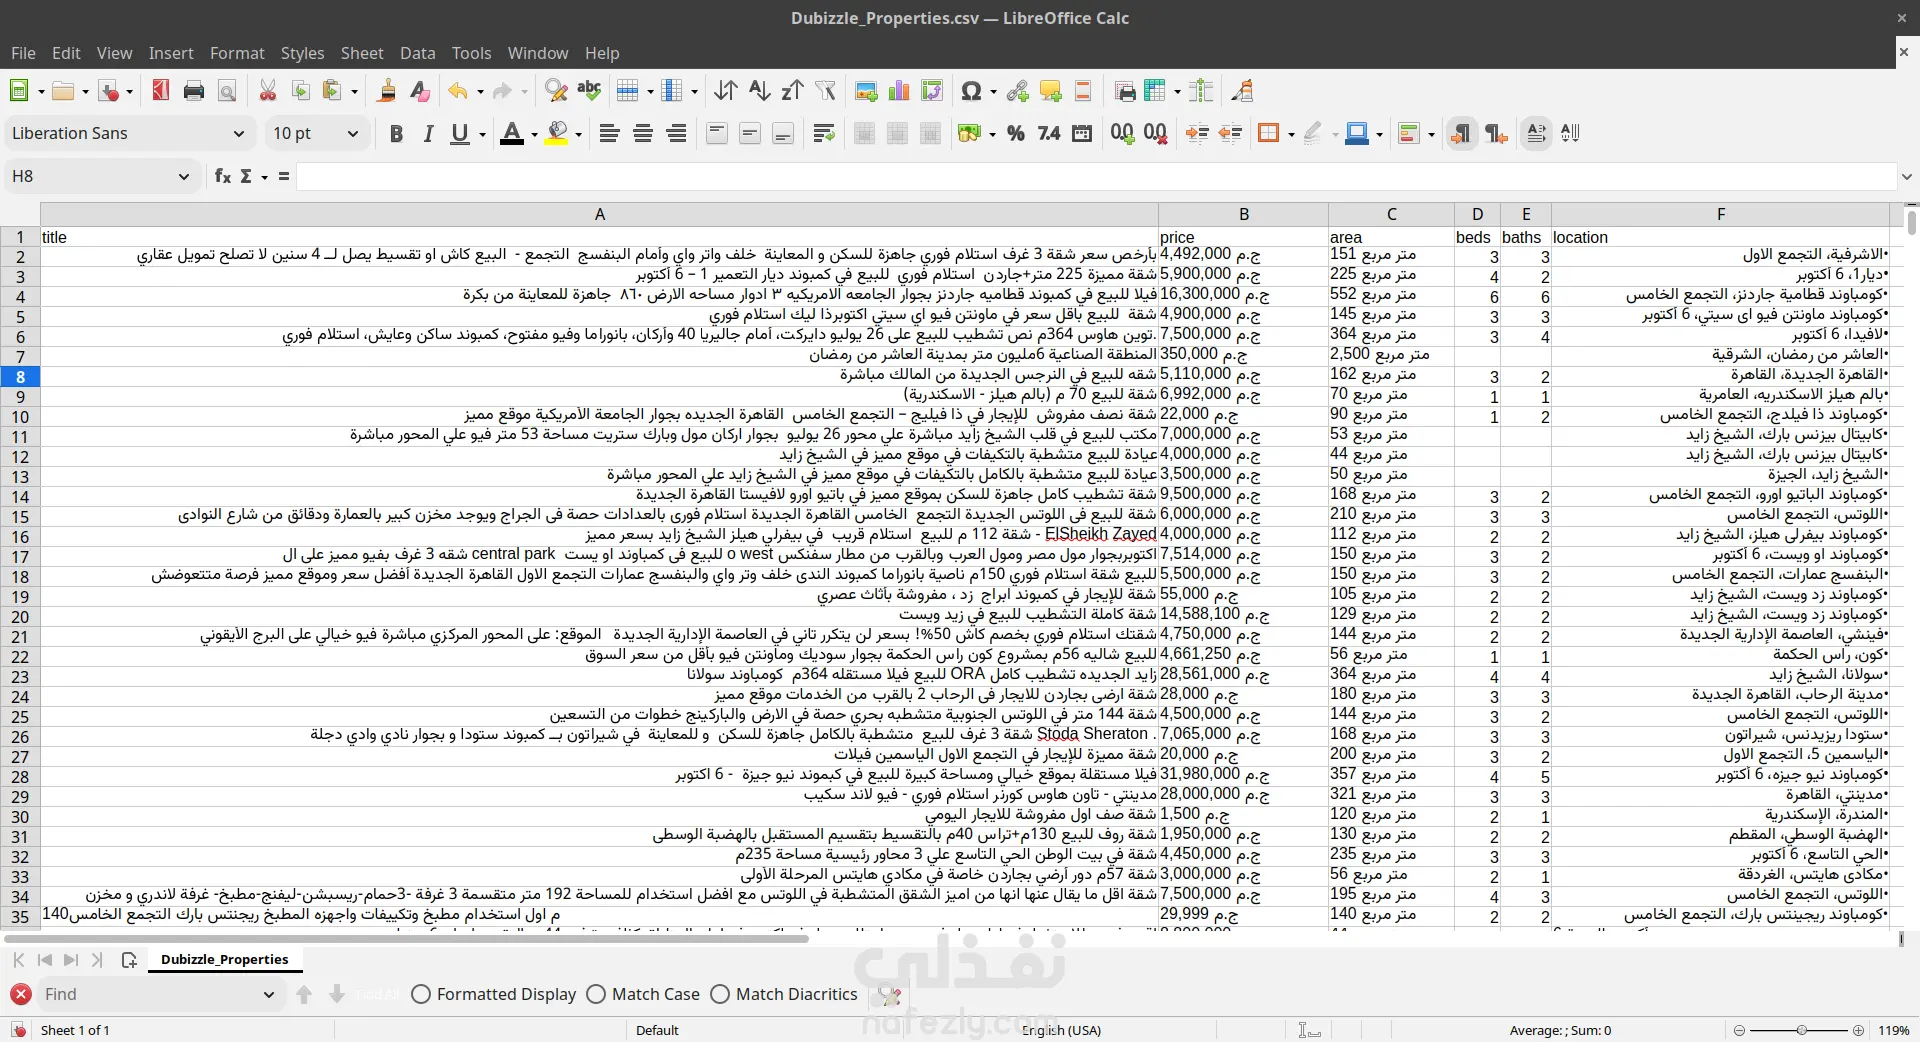Click Find Next down arrow
The width and height of the screenshot is (1920, 1042).
[337, 994]
